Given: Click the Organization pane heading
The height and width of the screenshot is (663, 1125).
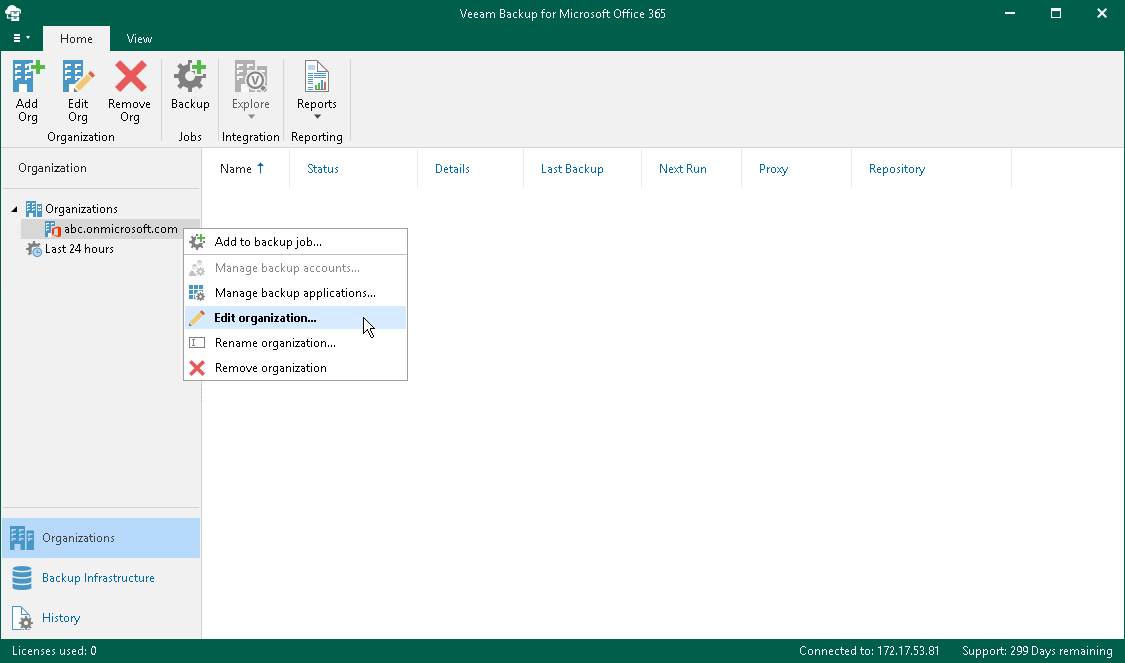Looking at the screenshot, I should [52, 168].
